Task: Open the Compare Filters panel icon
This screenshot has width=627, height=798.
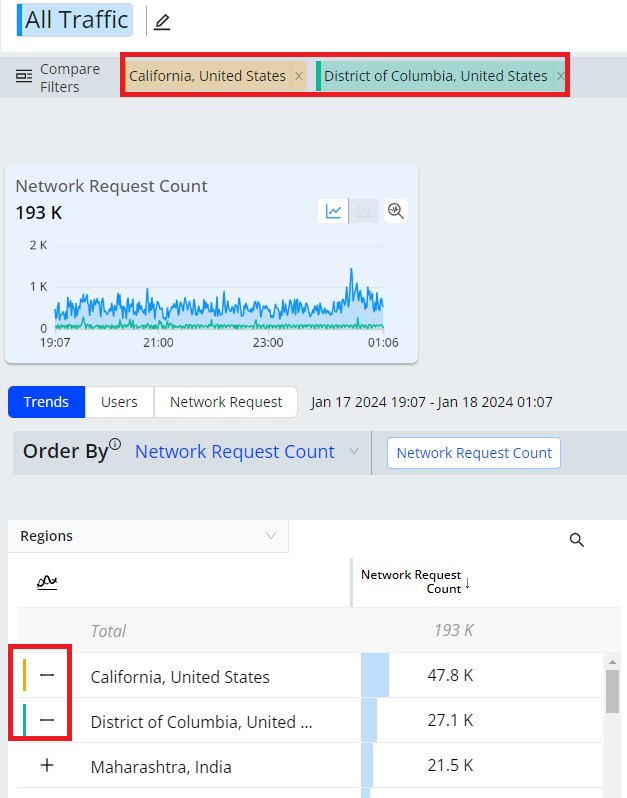Action: coord(25,77)
